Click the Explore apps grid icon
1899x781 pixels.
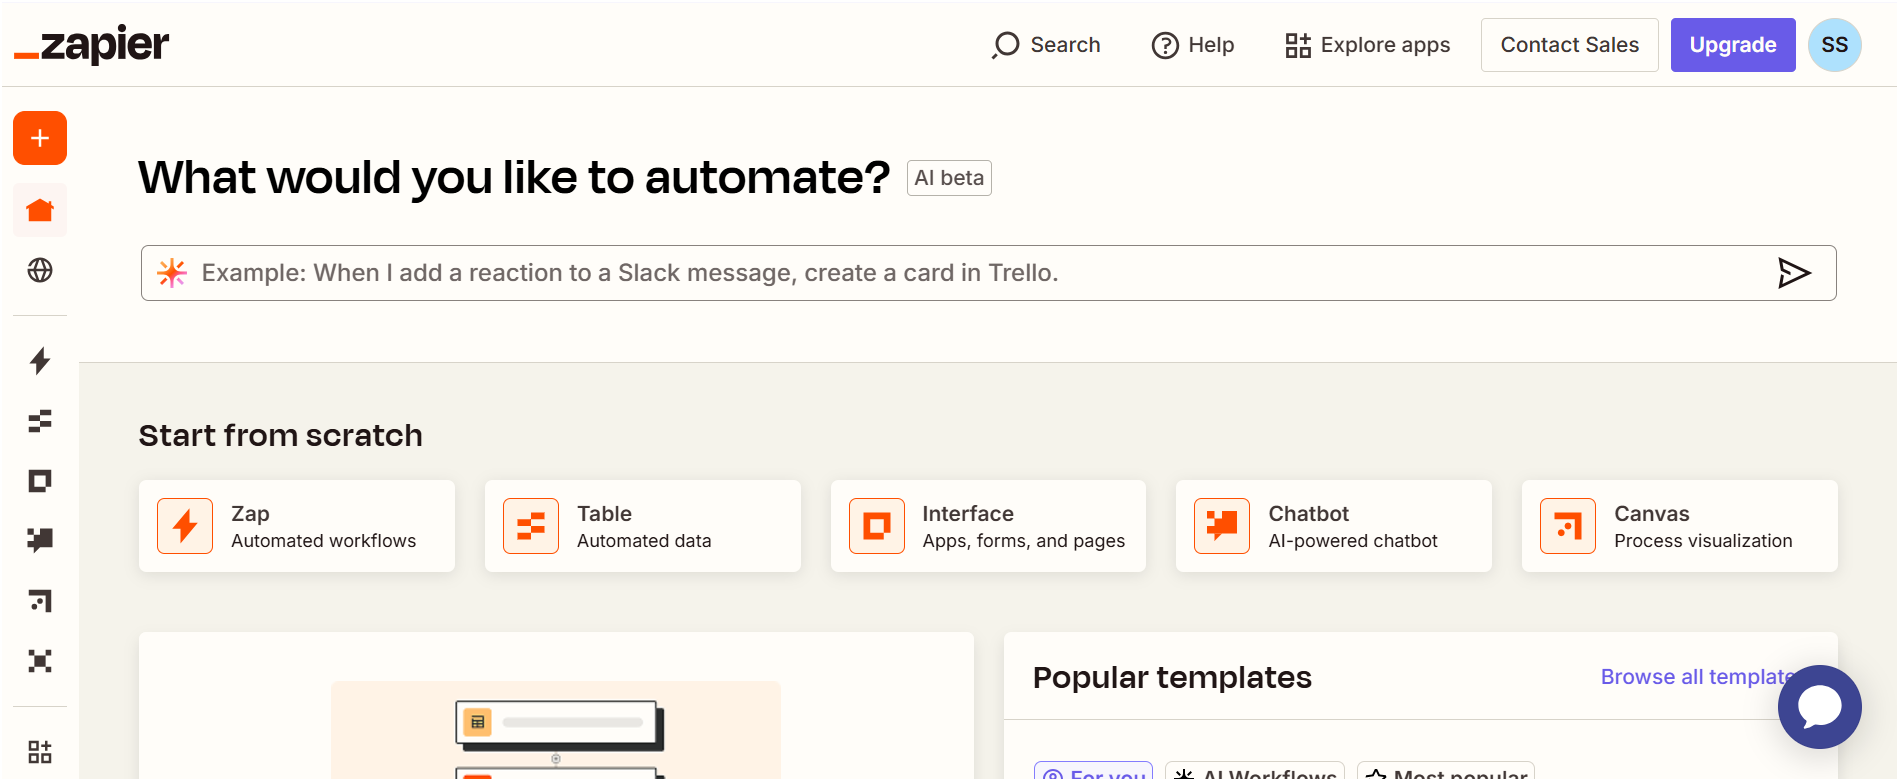tap(1298, 45)
